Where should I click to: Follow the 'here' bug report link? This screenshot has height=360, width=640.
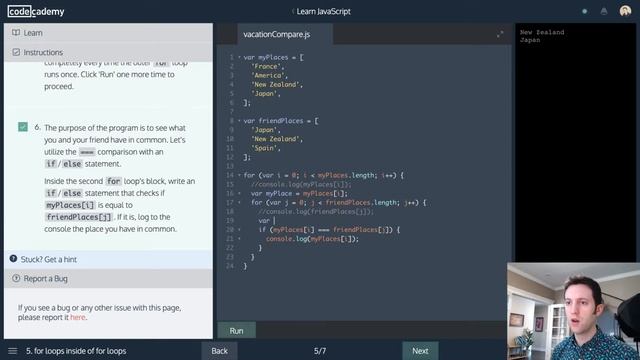pos(78,317)
